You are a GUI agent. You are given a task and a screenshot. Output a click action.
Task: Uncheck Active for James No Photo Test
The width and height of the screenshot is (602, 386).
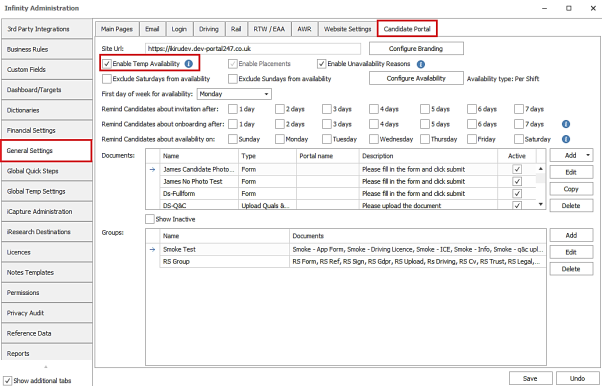pyautogui.click(x=517, y=181)
